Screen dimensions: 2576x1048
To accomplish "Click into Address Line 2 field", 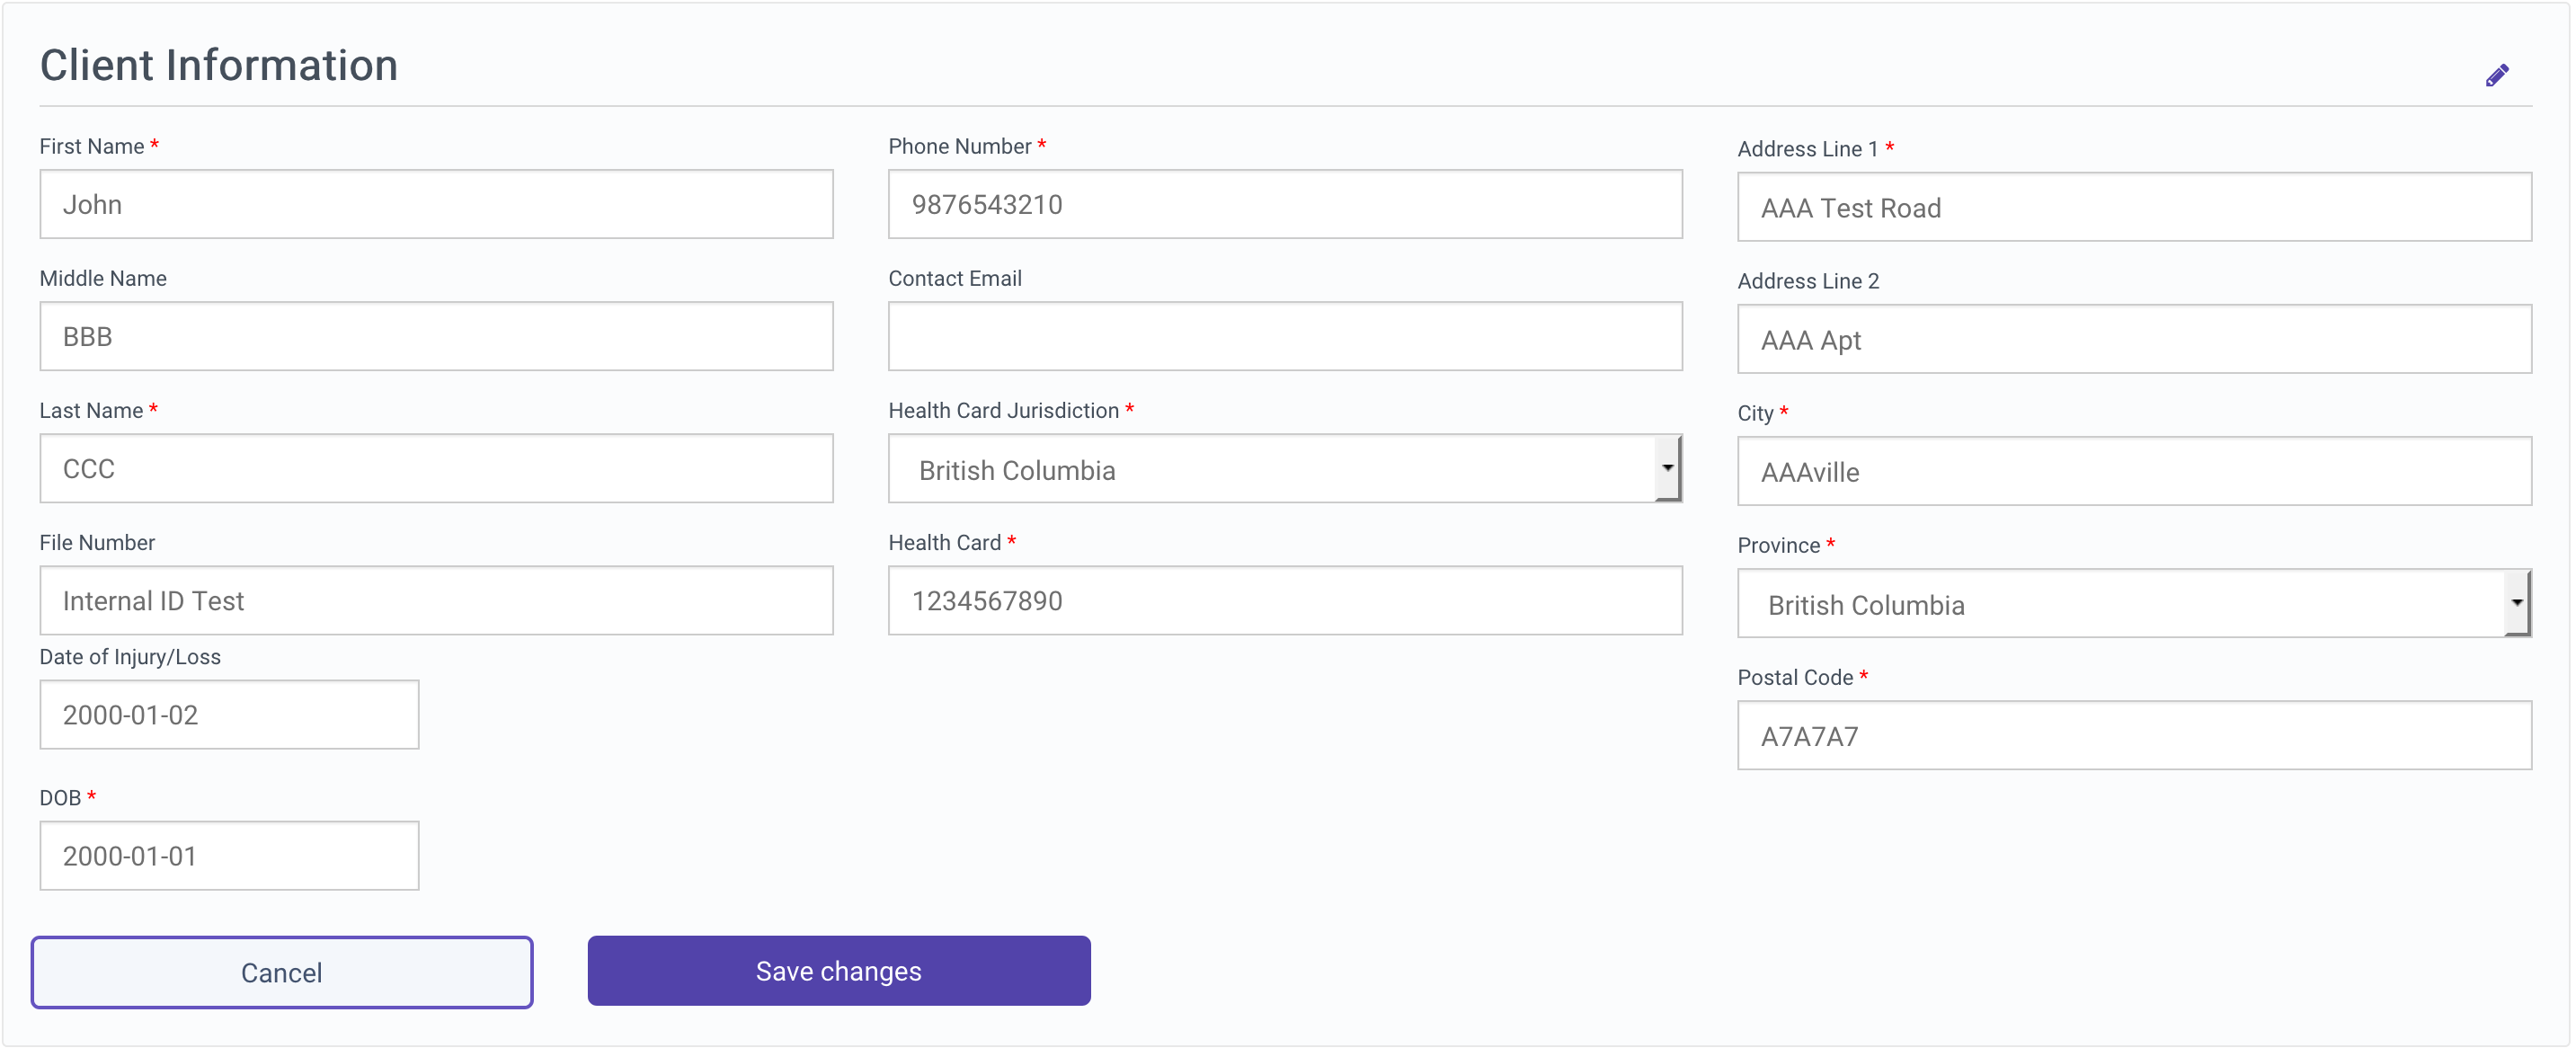I will 2134,339.
